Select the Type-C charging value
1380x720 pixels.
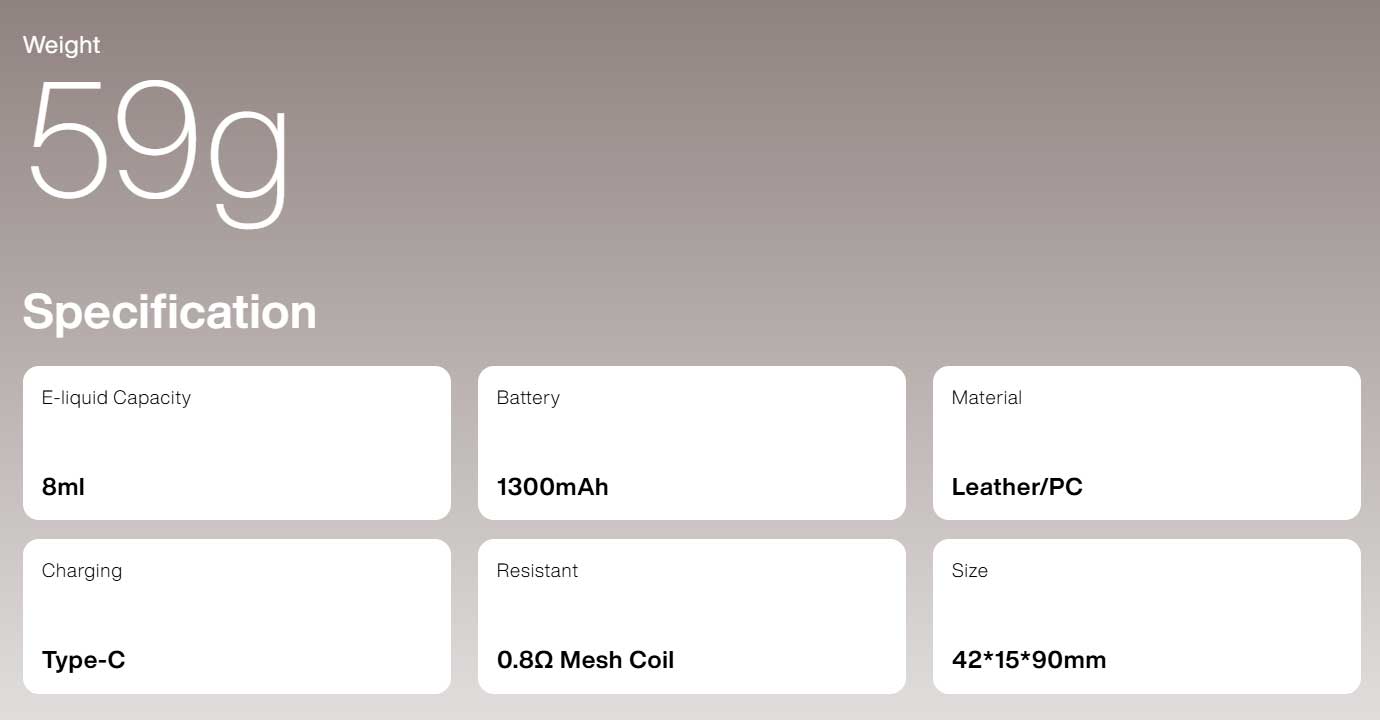coord(84,661)
